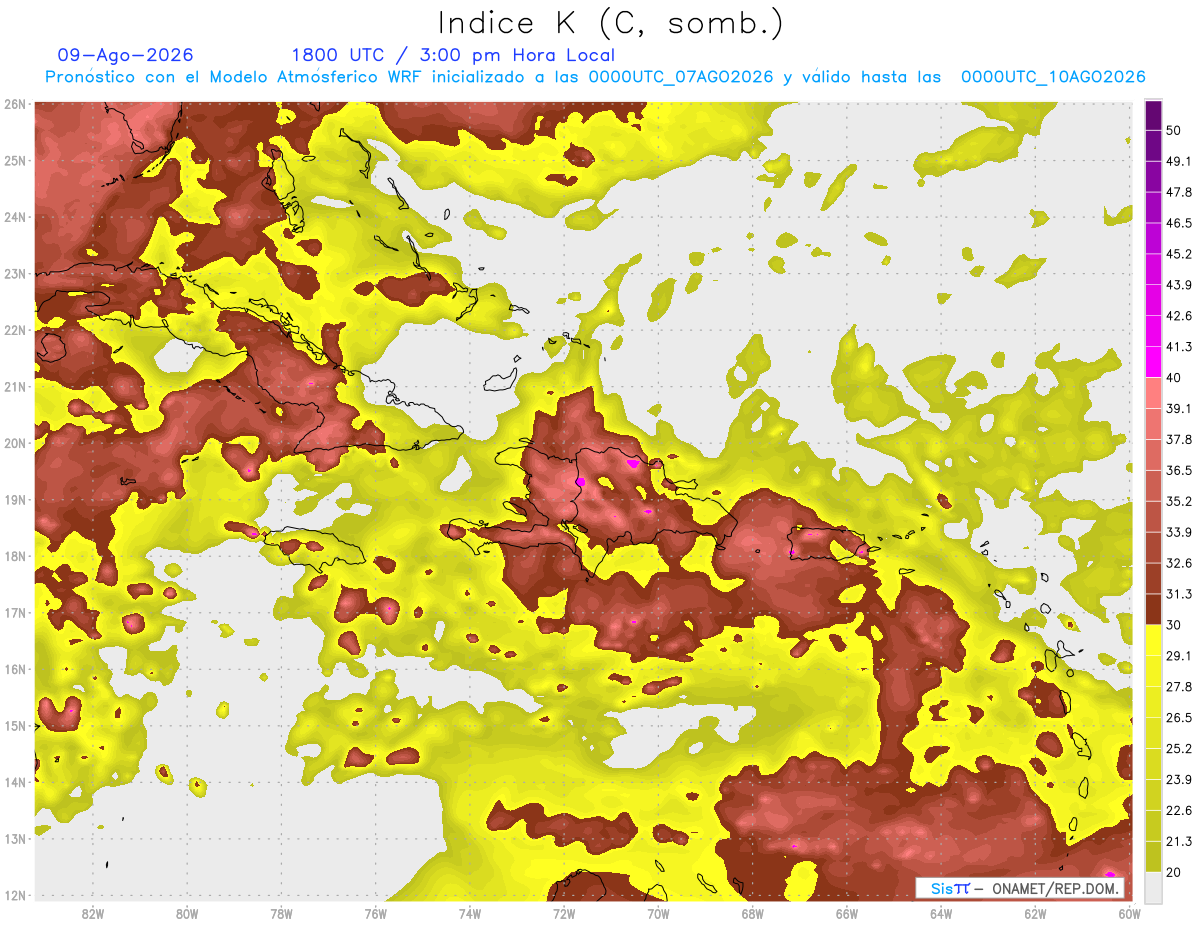Click the color scale value "45.2"

click(x=1178, y=254)
